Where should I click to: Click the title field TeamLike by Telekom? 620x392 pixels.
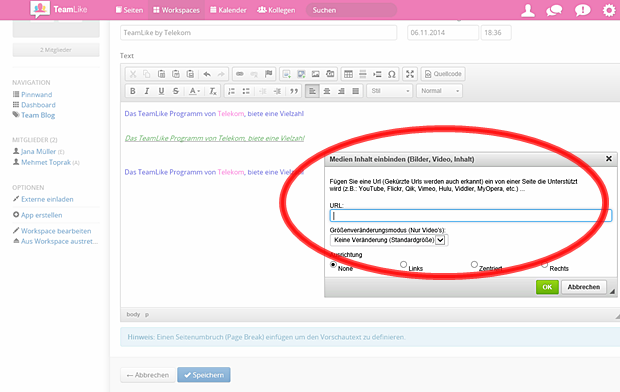pyautogui.click(x=259, y=33)
